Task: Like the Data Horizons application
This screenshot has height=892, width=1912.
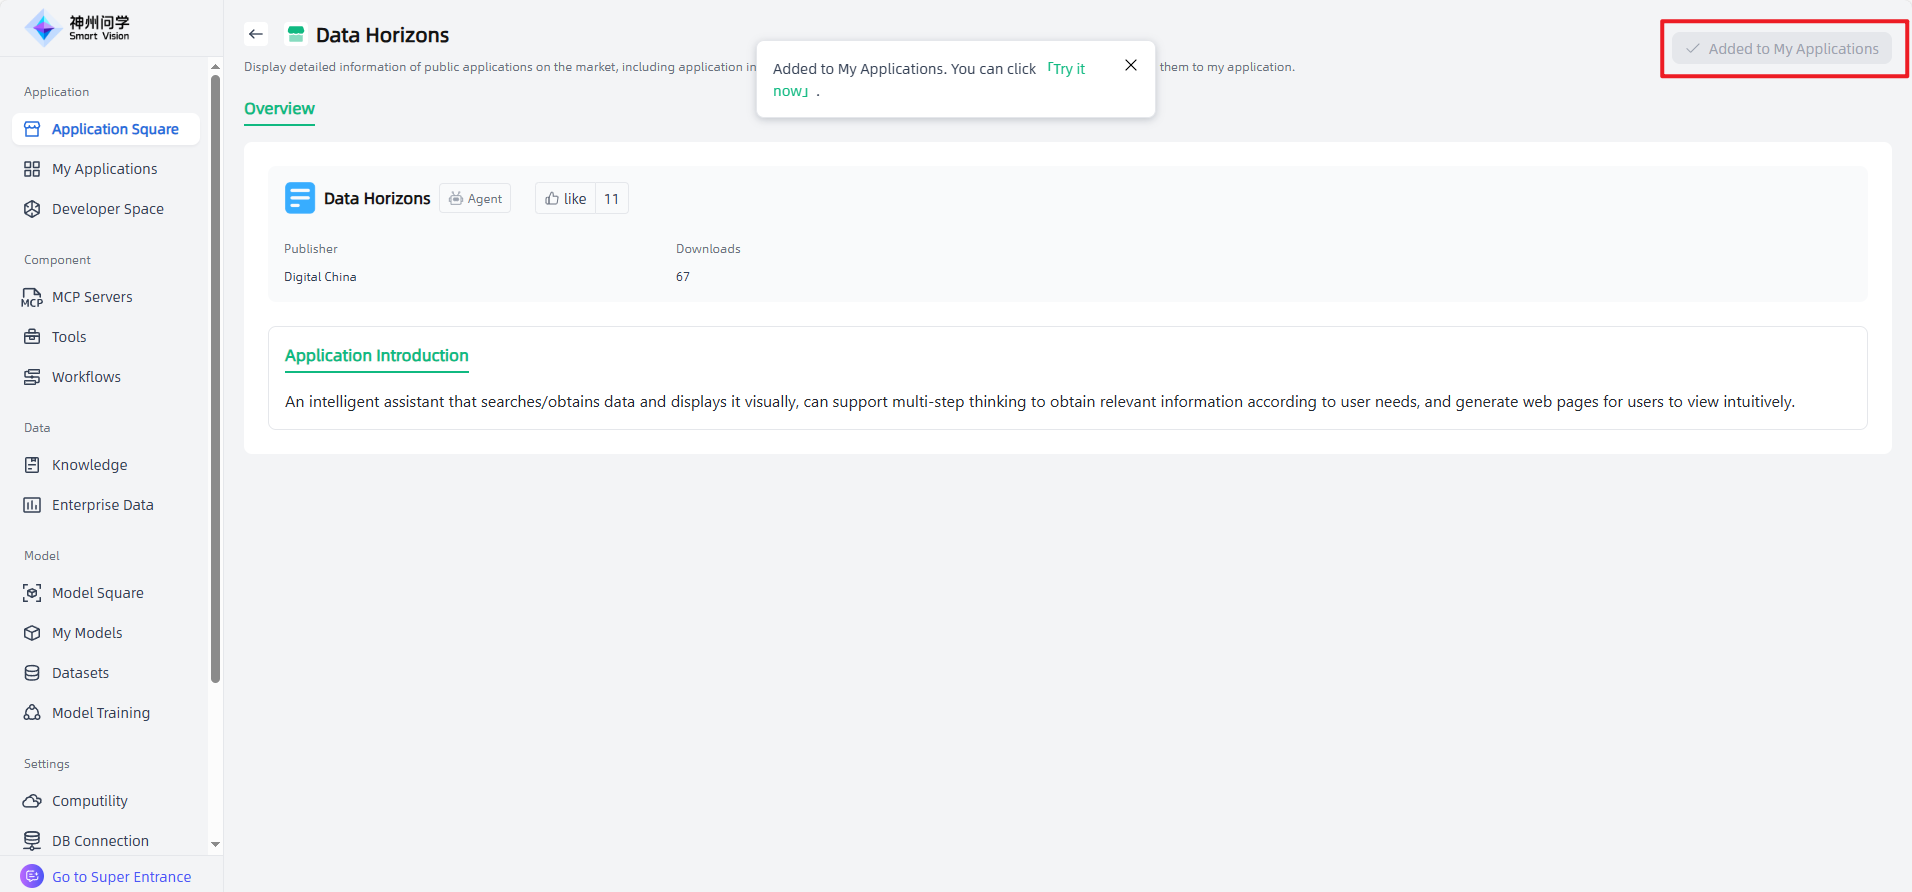Action: (566, 199)
